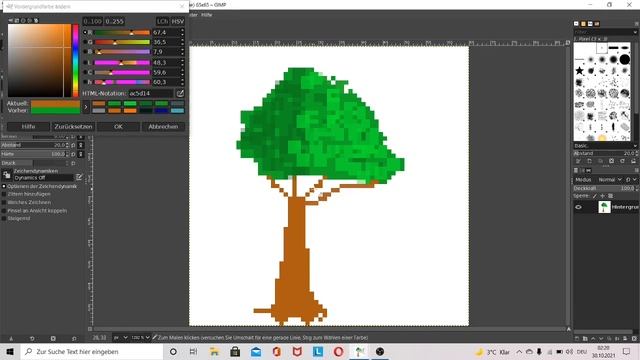Adjust the green G color slider
This screenshot has height=360, width=640.
coord(122,42)
